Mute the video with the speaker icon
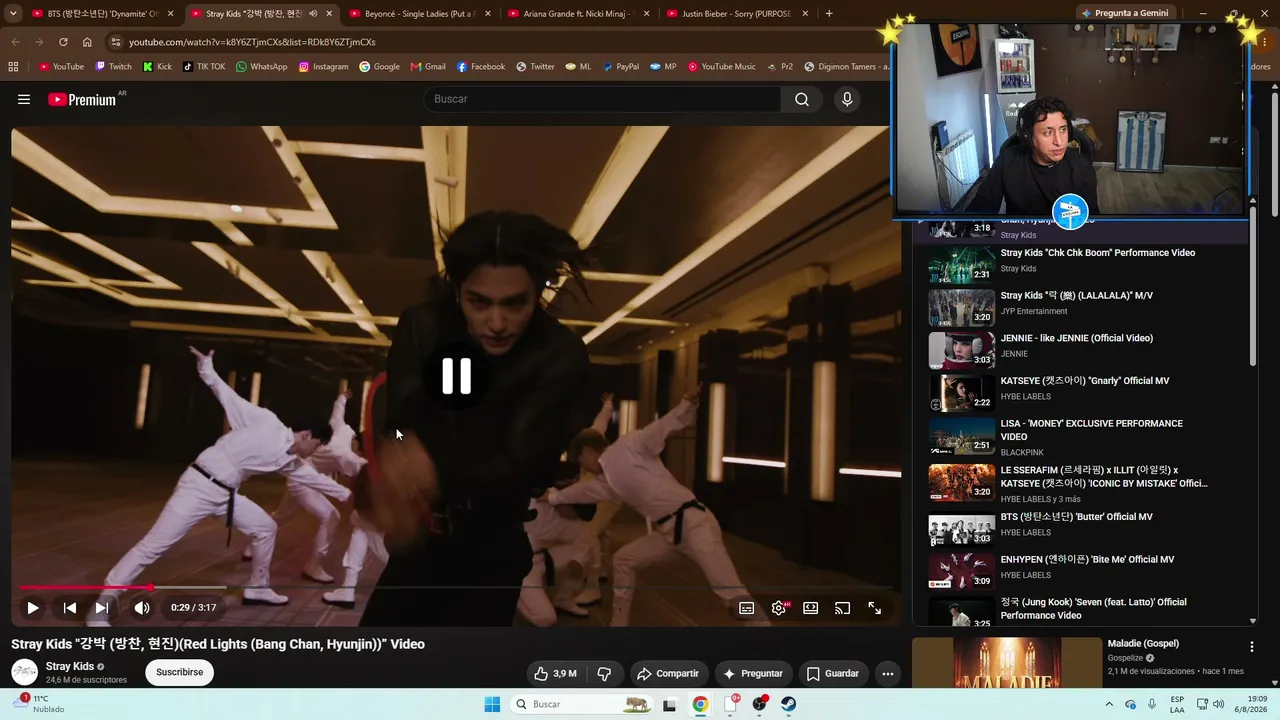Screen dimensions: 1280x720 coord(142,607)
